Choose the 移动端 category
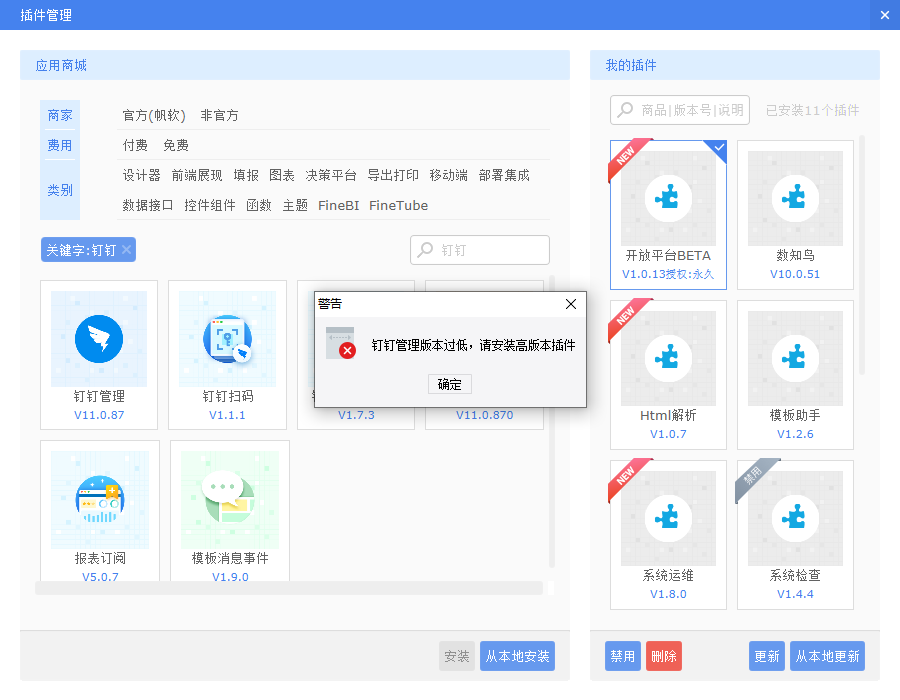This screenshot has height=700, width=900. (x=448, y=175)
